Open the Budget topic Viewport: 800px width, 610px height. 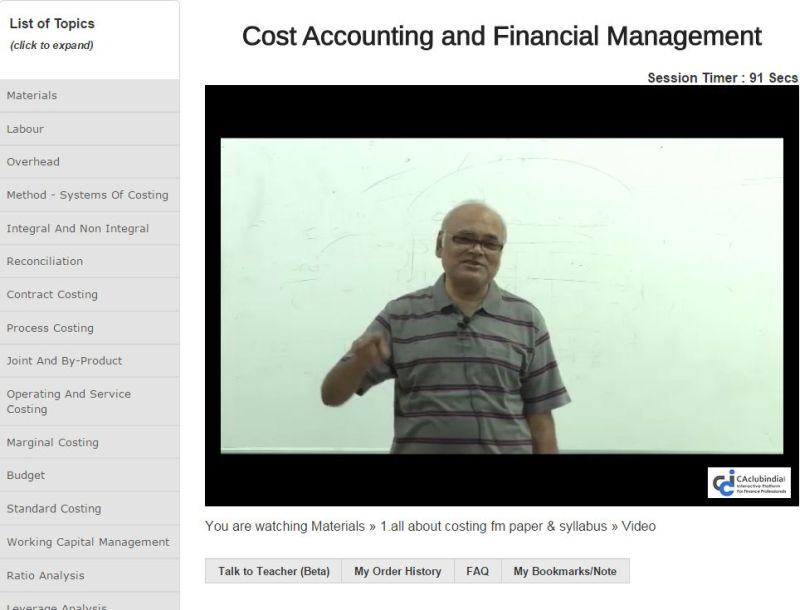(x=26, y=476)
